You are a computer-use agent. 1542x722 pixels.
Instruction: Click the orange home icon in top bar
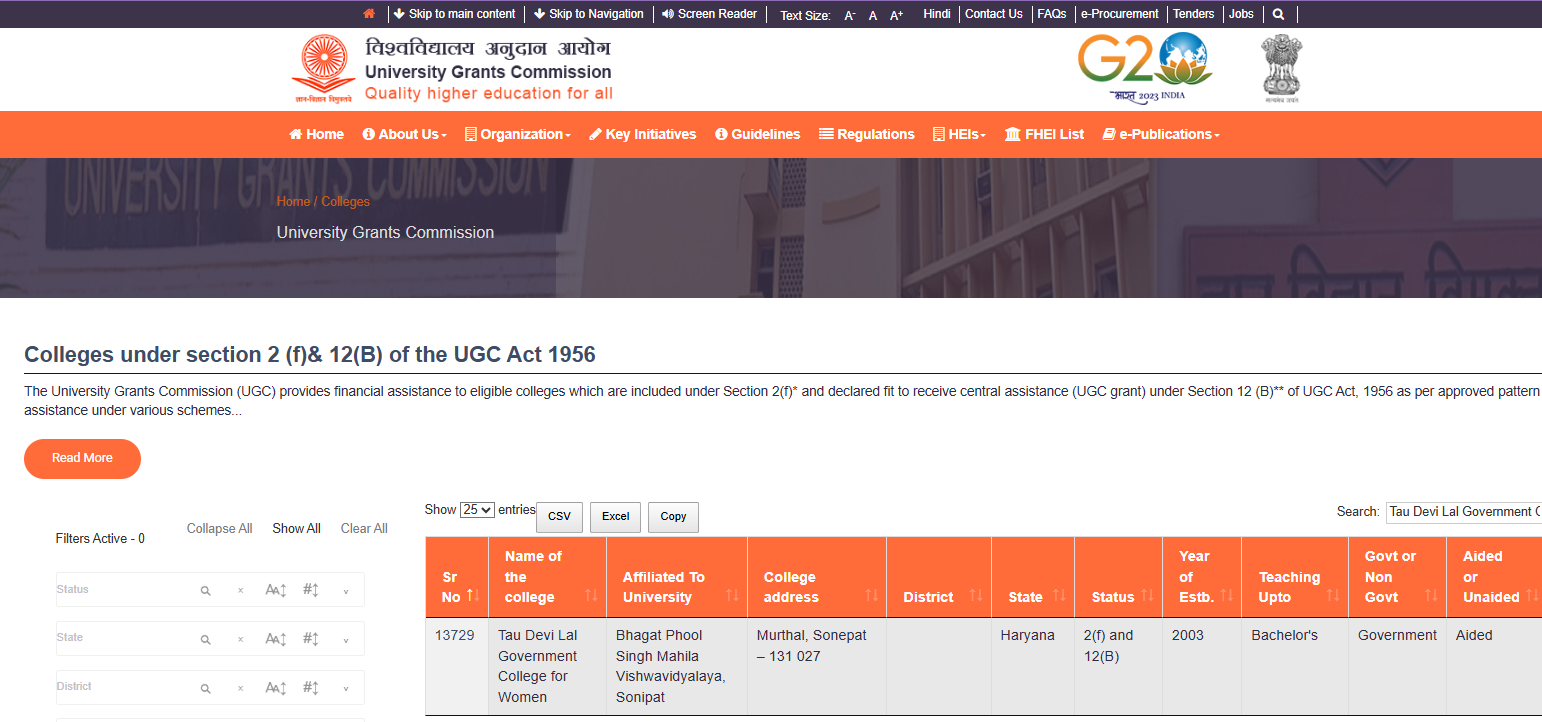369,14
